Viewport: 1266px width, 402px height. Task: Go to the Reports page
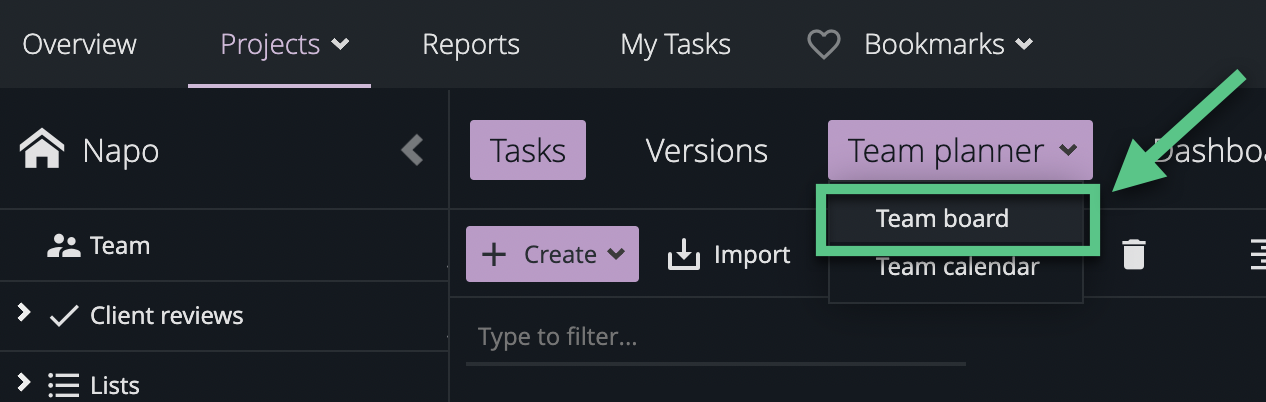click(x=471, y=45)
